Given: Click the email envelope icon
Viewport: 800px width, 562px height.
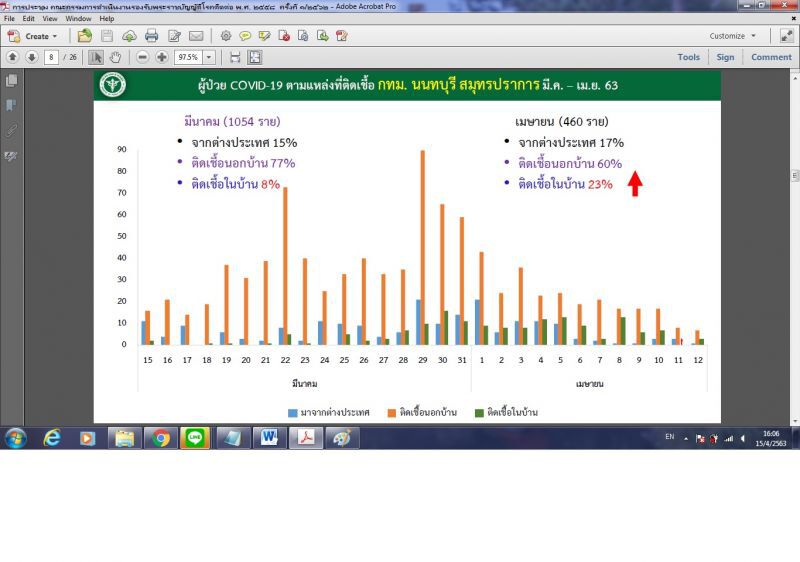Looking at the screenshot, I should pyautogui.click(x=196, y=36).
